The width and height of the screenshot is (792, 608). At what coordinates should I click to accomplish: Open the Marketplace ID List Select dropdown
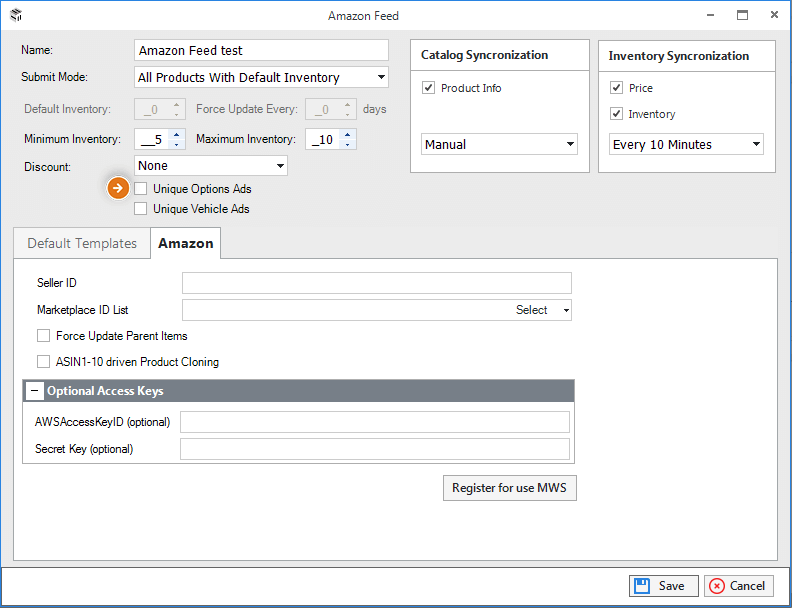coord(567,310)
